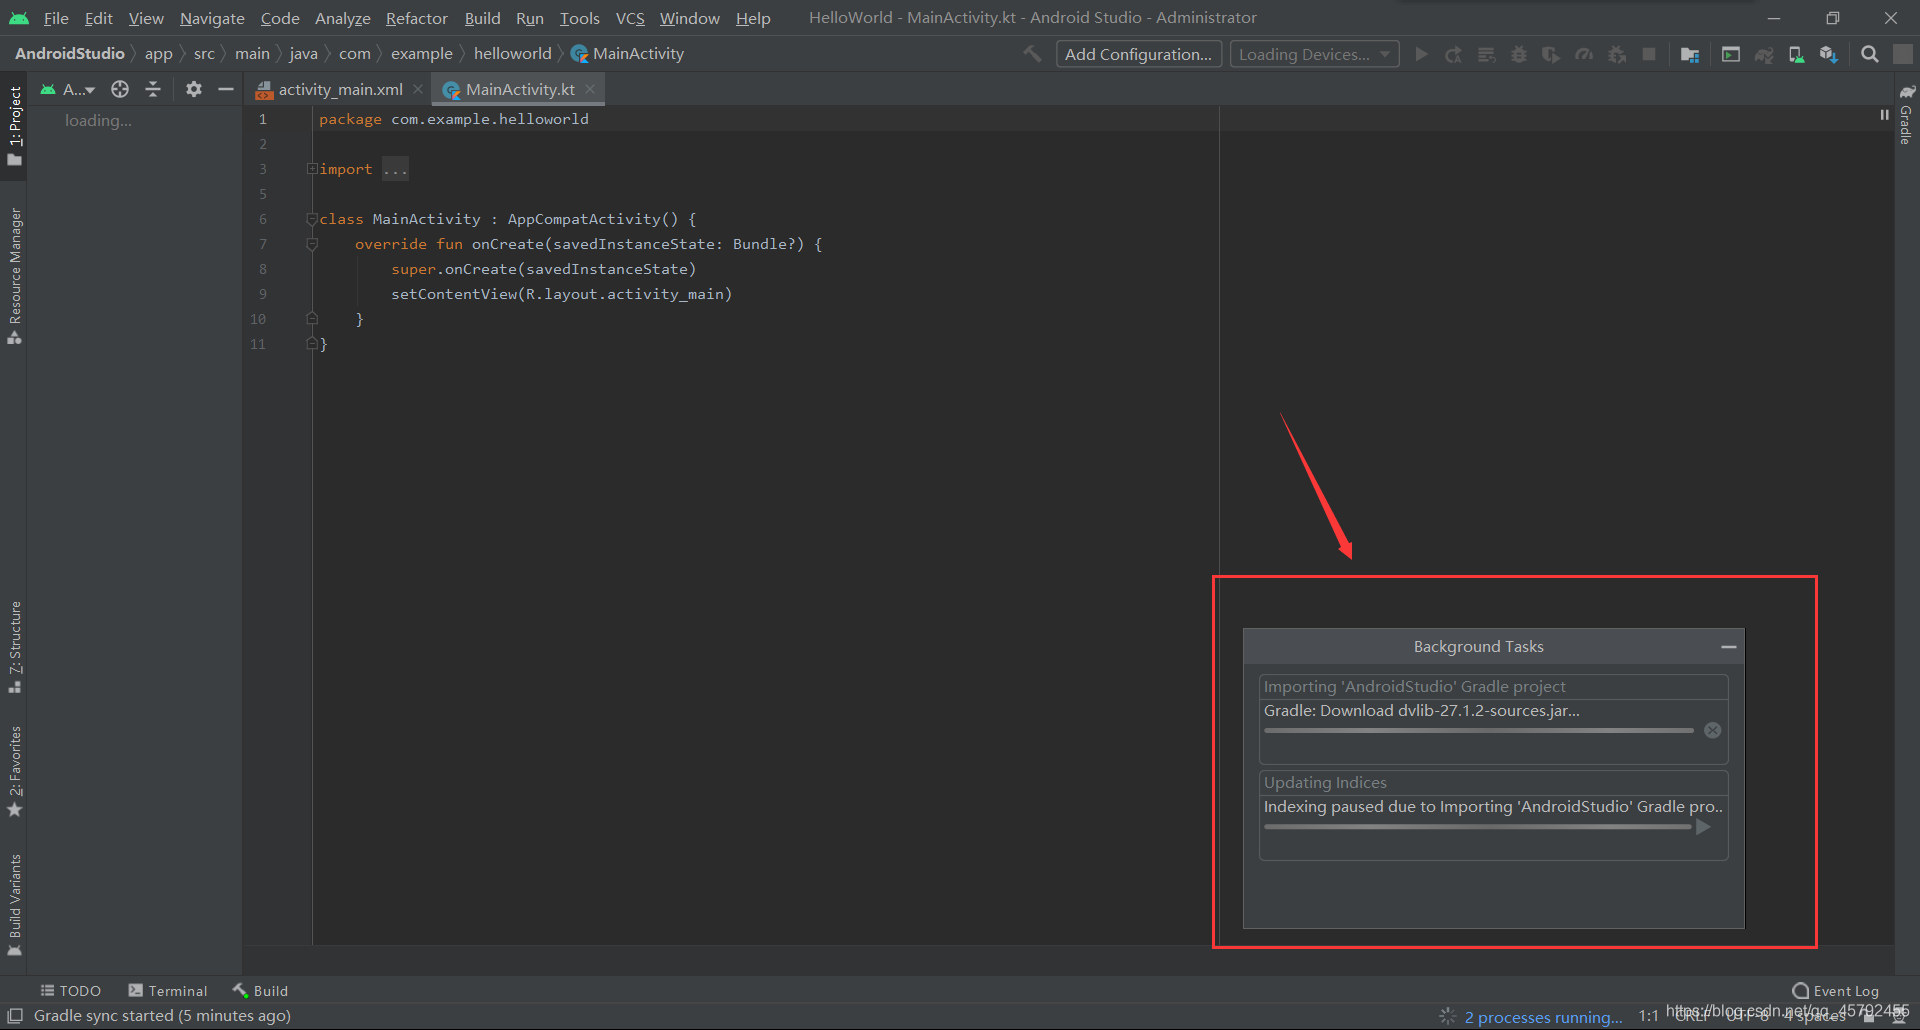Resume paused indexing with play arrow
The width and height of the screenshot is (1920, 1030).
coord(1704,827)
